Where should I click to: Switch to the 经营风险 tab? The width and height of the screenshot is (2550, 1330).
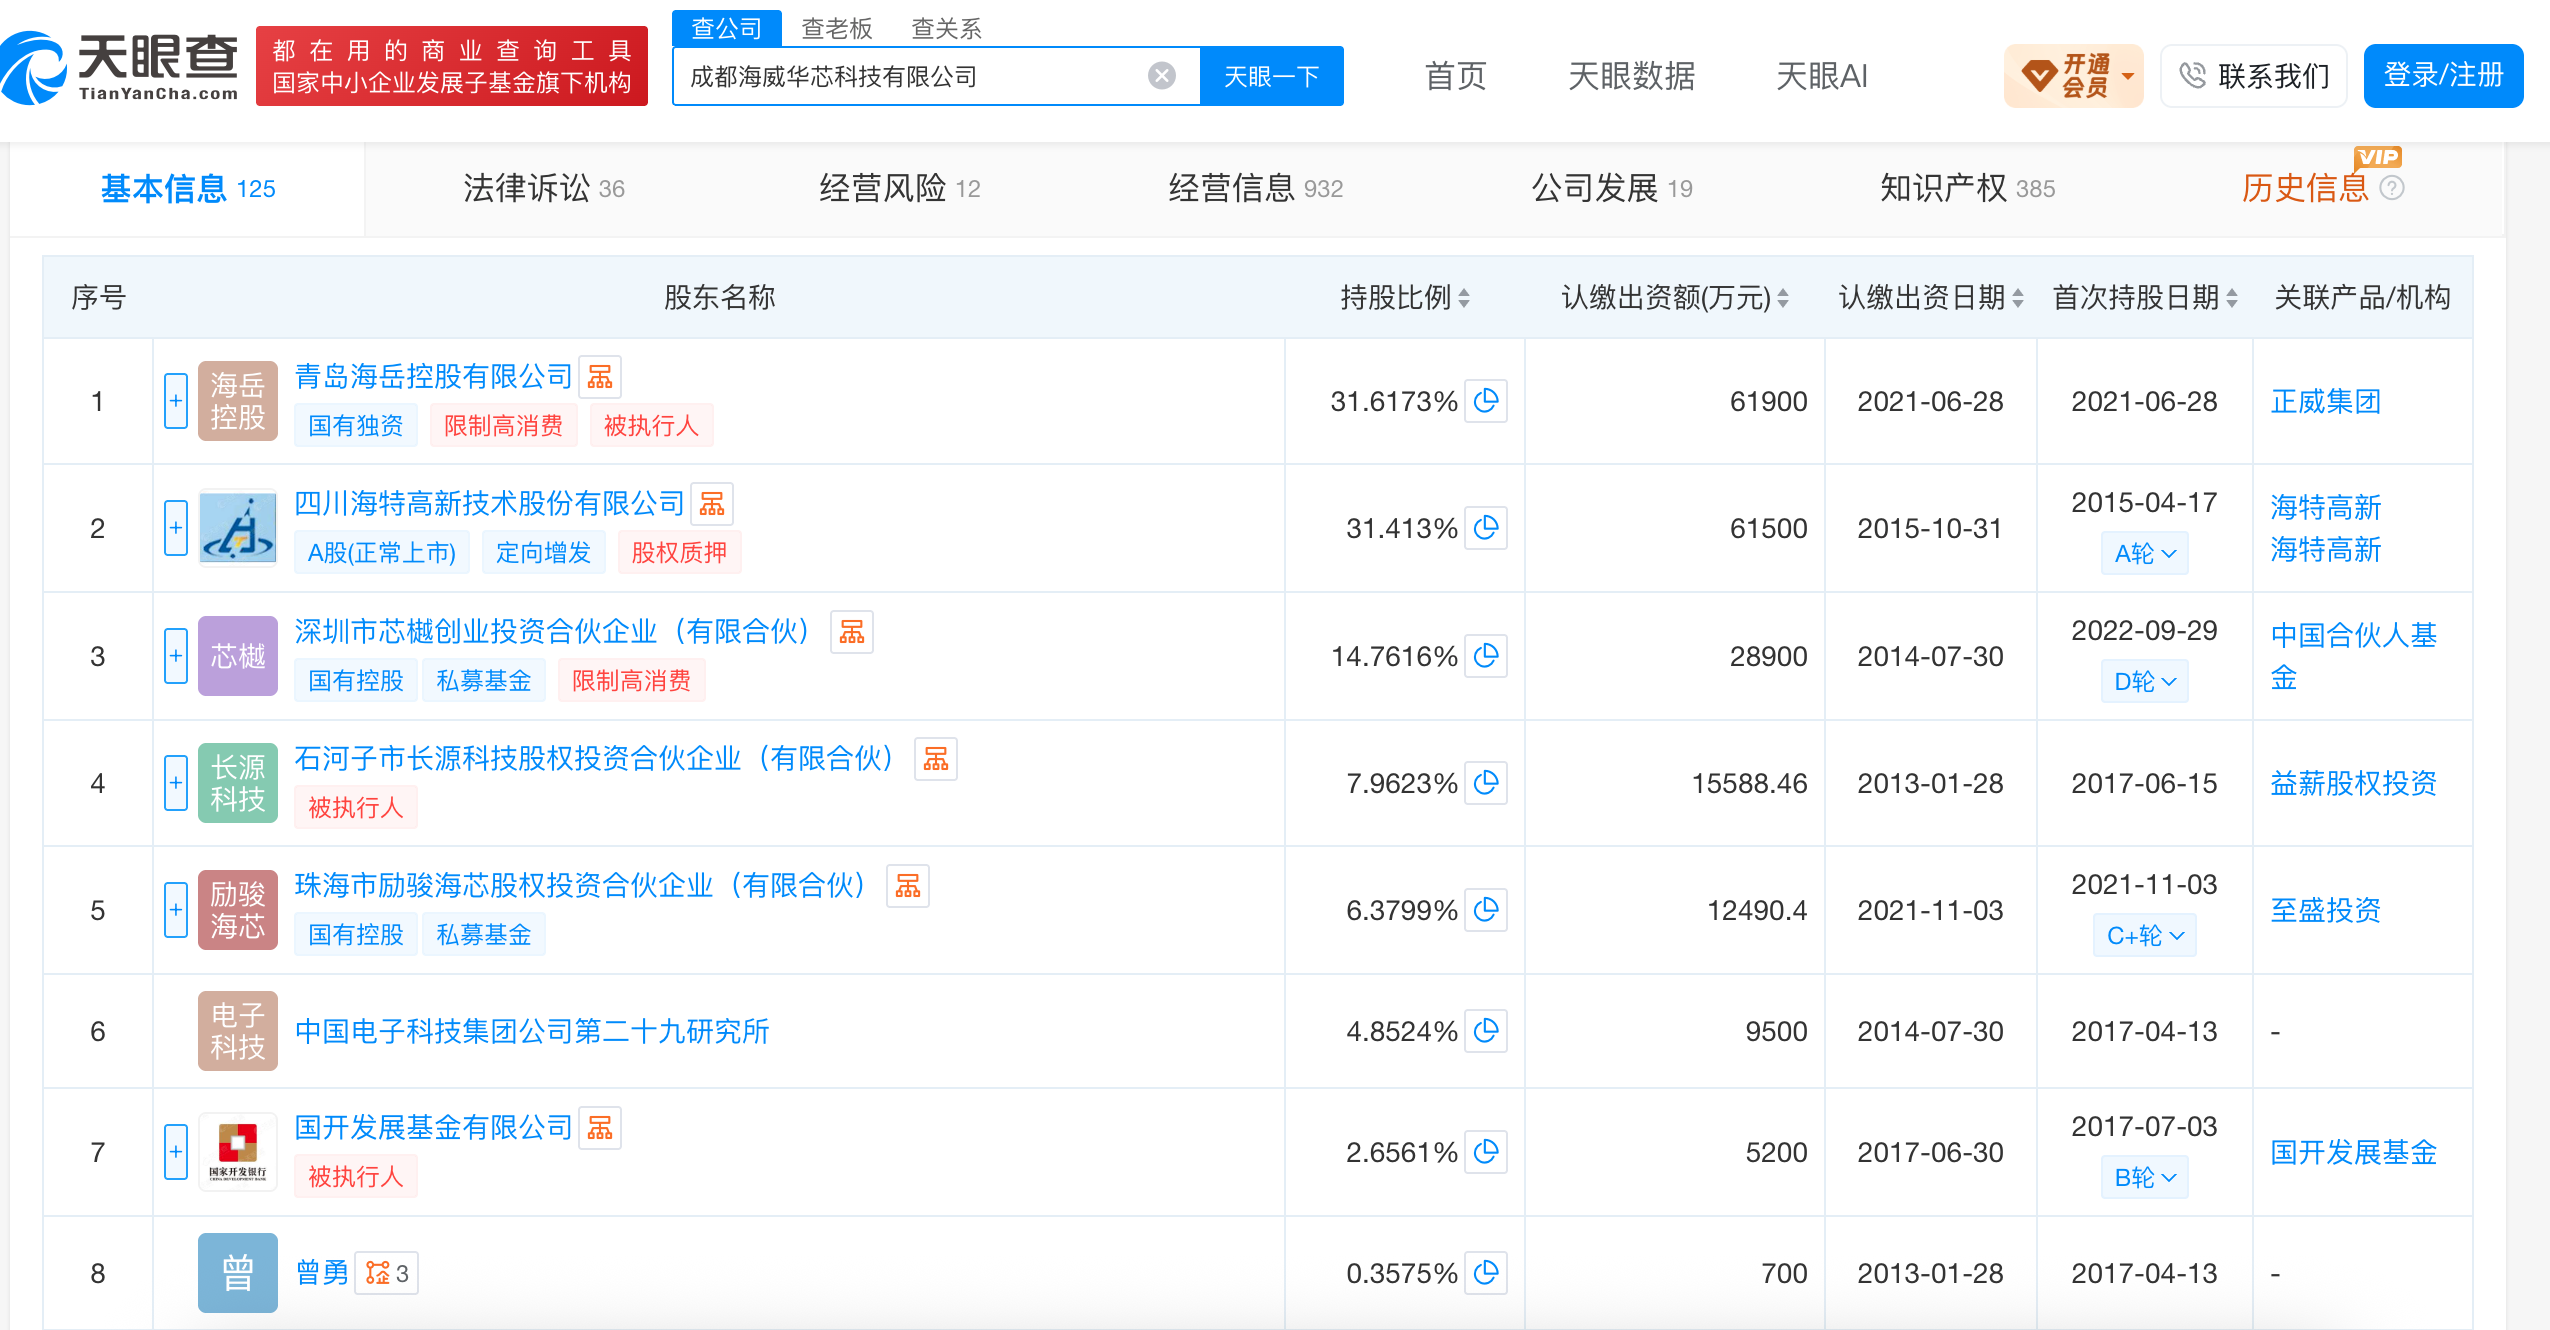tap(900, 188)
